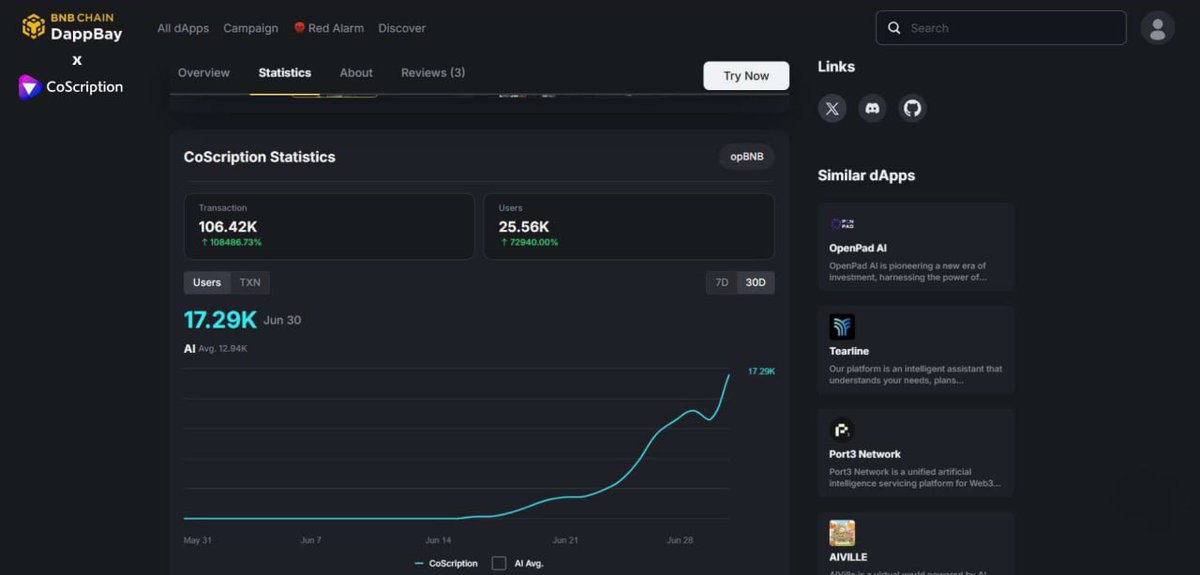Screen dimensions: 1200x575
Task: Click the AIVILLE app icon
Action: [842, 533]
